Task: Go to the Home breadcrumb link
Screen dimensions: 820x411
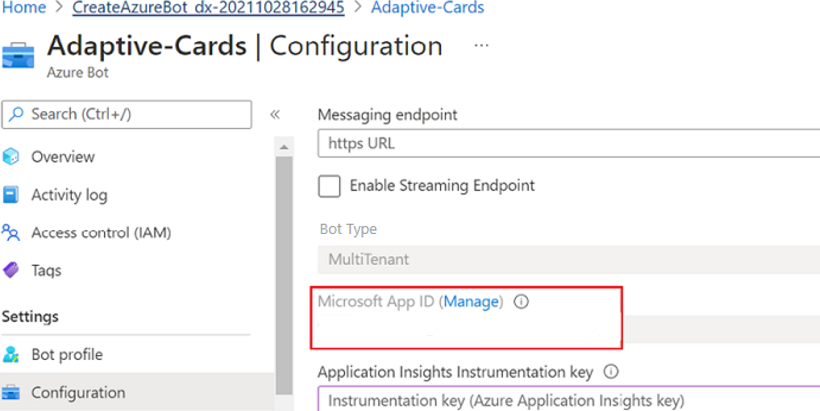Action: [24, 8]
